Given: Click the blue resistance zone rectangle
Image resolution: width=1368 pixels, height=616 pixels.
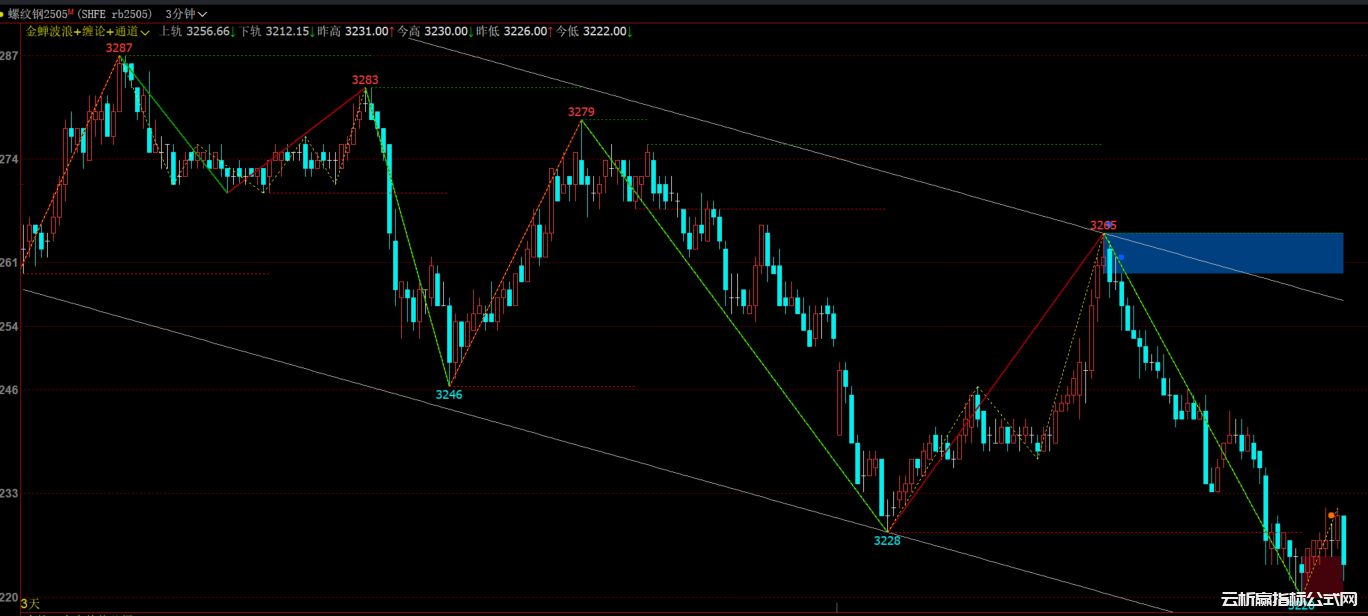Looking at the screenshot, I should click(1223, 253).
